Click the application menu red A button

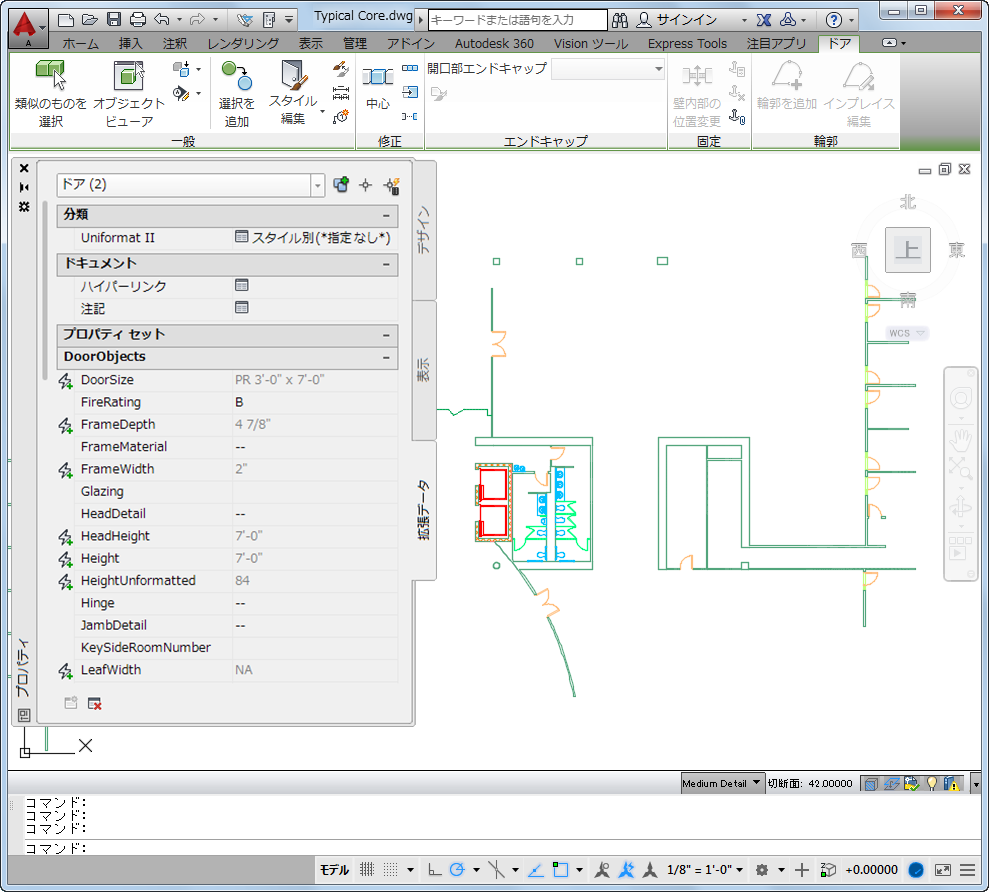tap(27, 26)
